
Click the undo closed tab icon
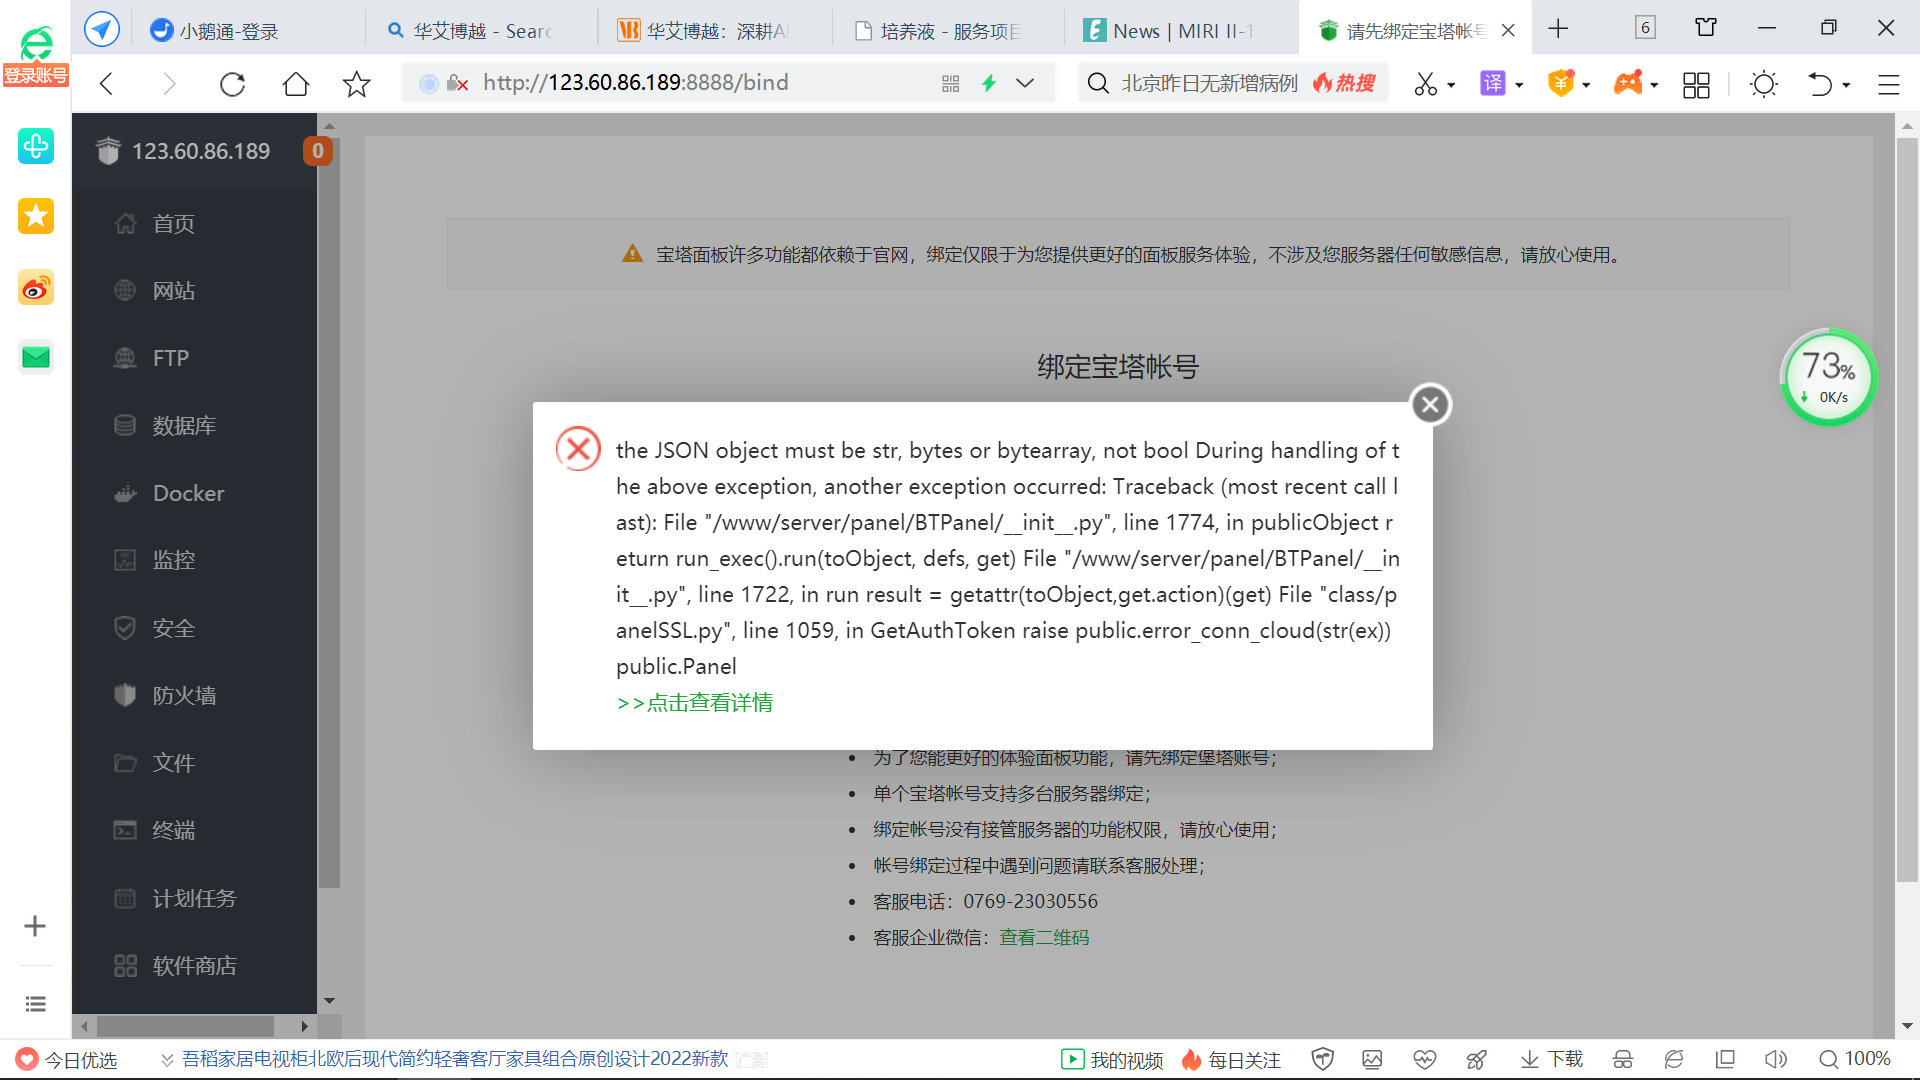[1820, 84]
